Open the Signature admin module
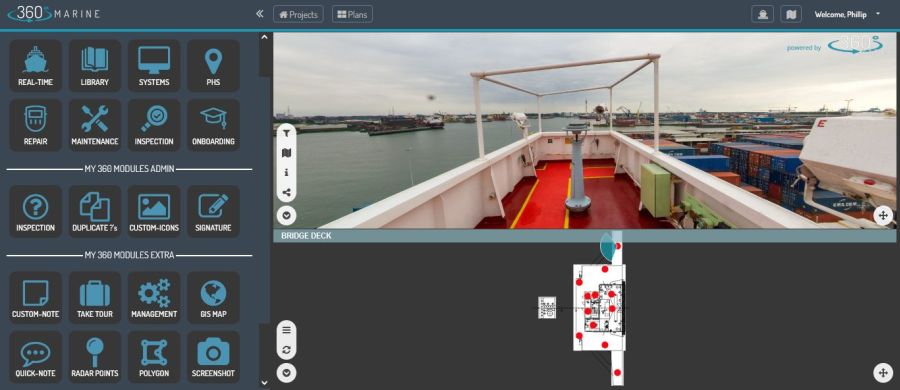Viewport: 900px width, 390px height. point(213,211)
